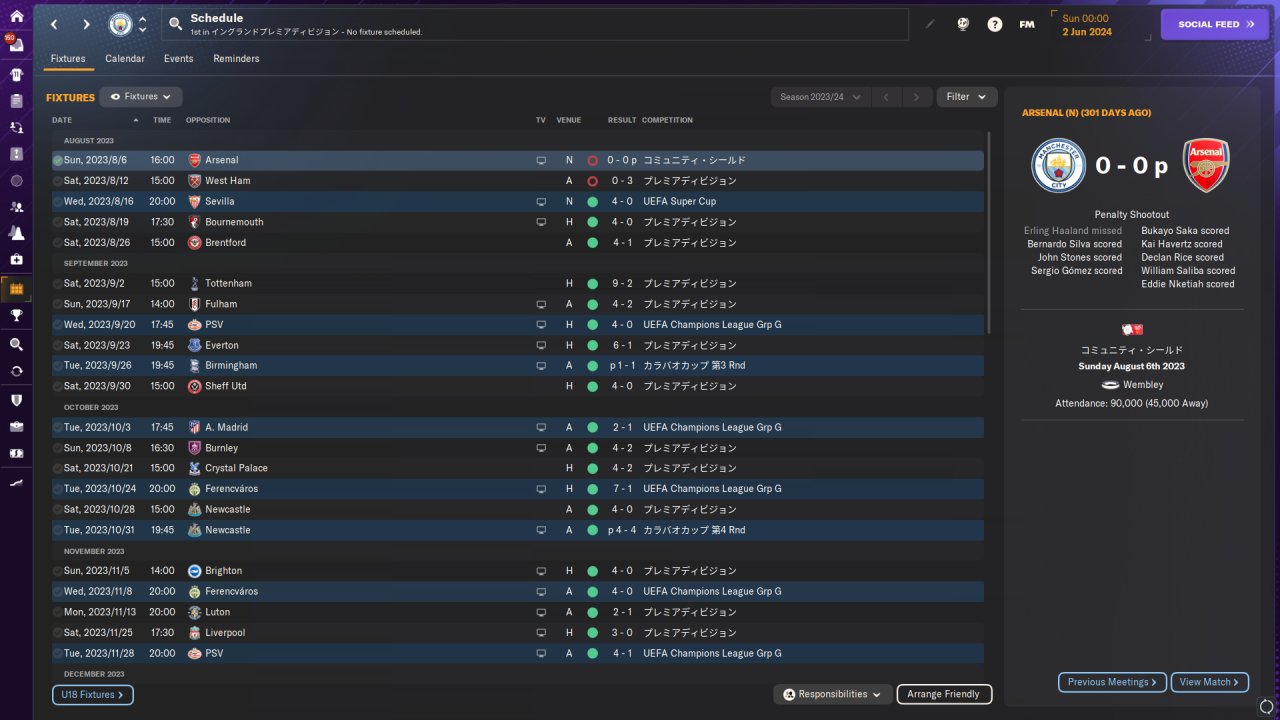Screen dimensions: 1280x720
Task: Open the Staff people icon in sidebar
Action: [x=16, y=207]
